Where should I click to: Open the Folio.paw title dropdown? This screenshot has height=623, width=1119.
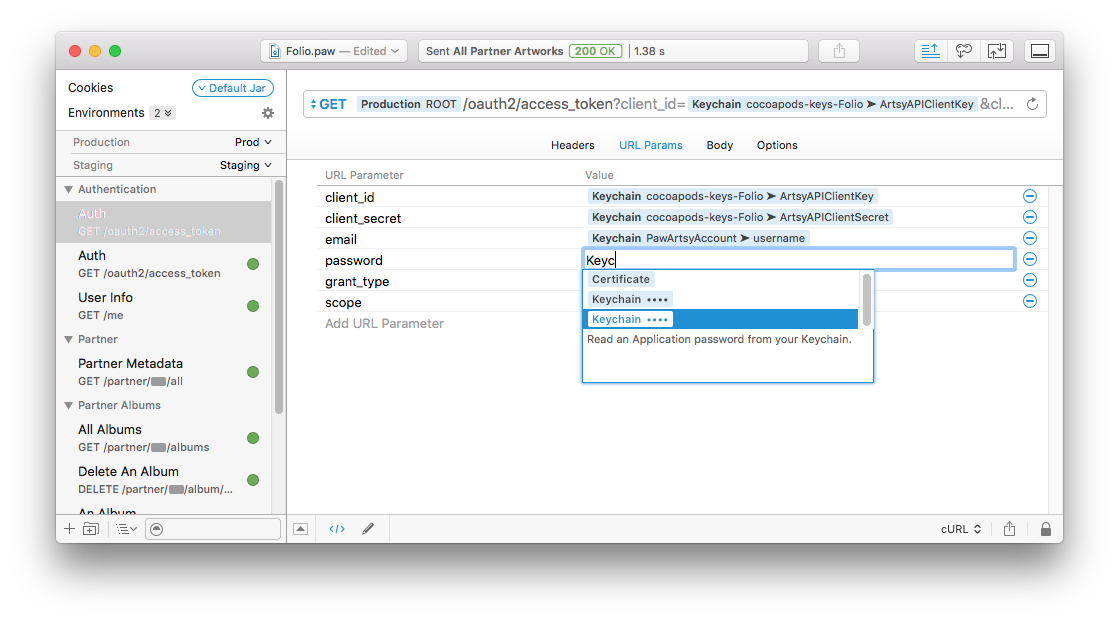pyautogui.click(x=334, y=51)
